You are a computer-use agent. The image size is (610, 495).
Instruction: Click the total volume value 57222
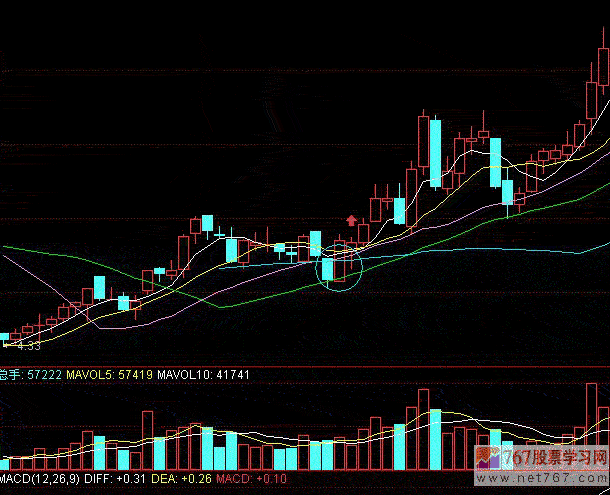click(44, 374)
